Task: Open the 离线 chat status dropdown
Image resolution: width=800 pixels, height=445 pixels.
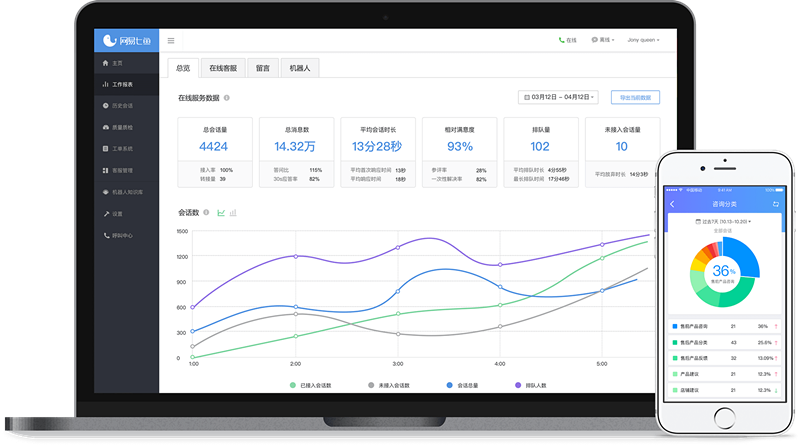Action: 603,40
